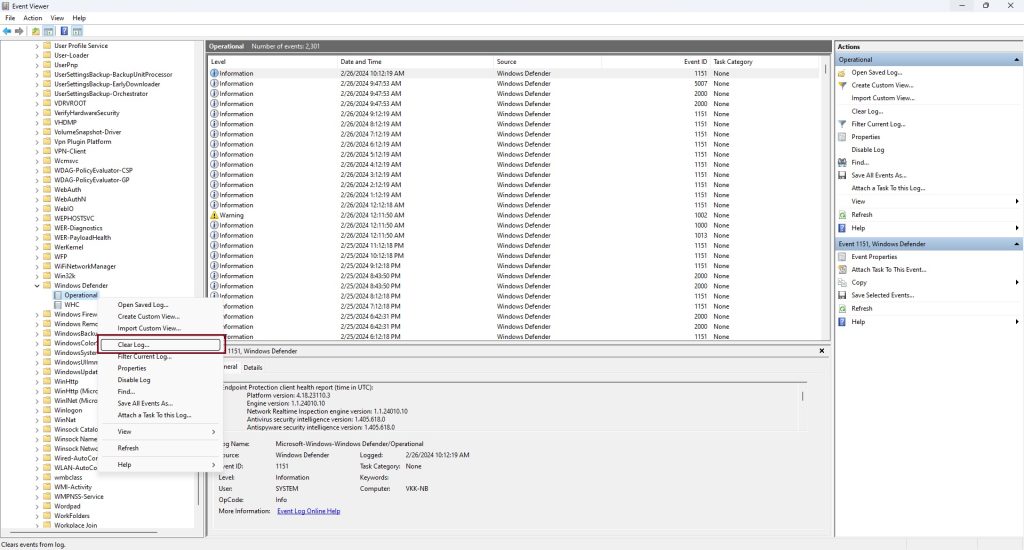Select the WMI-Activity tree item
Viewport: 1024px width, 550px height.
pyautogui.click(x=73, y=487)
